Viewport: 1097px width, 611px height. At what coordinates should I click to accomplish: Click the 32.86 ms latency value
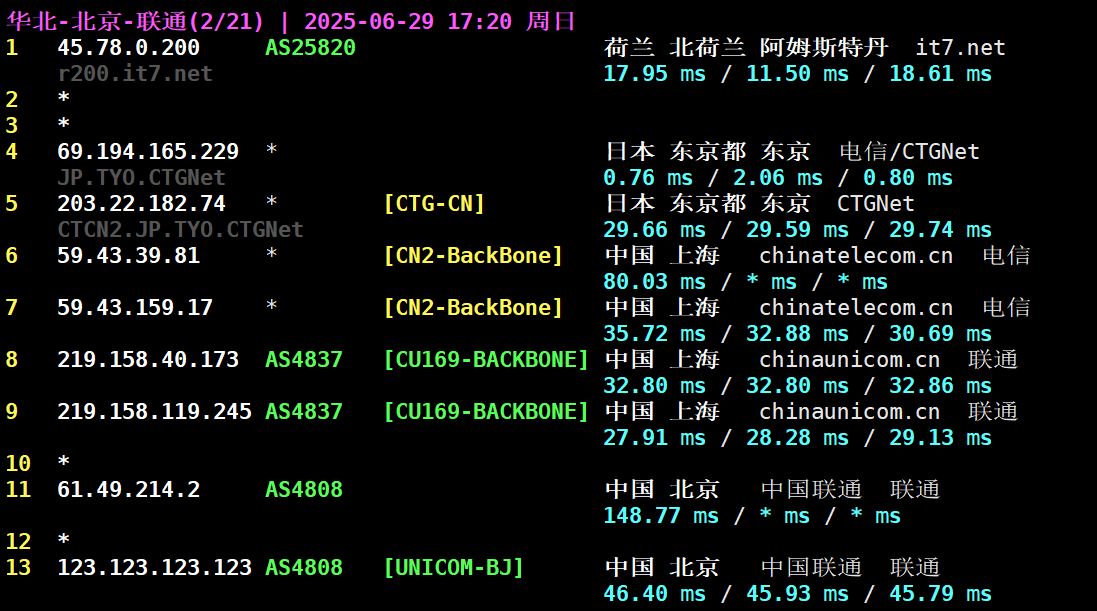[940, 386]
